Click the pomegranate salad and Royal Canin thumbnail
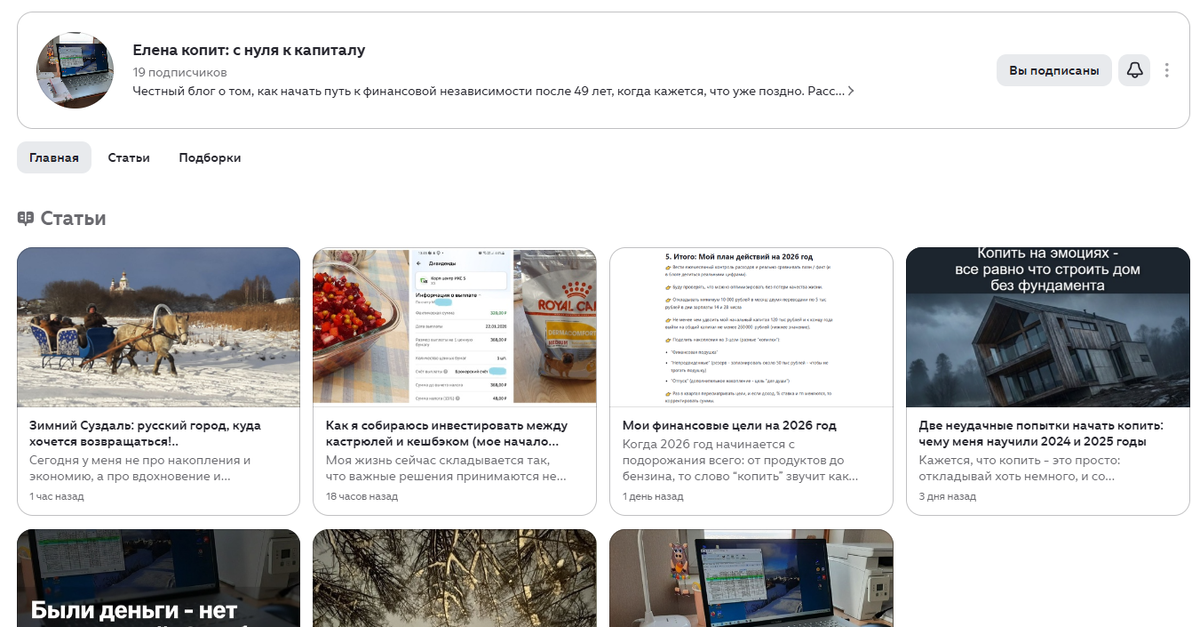The image size is (1200, 627). point(455,327)
